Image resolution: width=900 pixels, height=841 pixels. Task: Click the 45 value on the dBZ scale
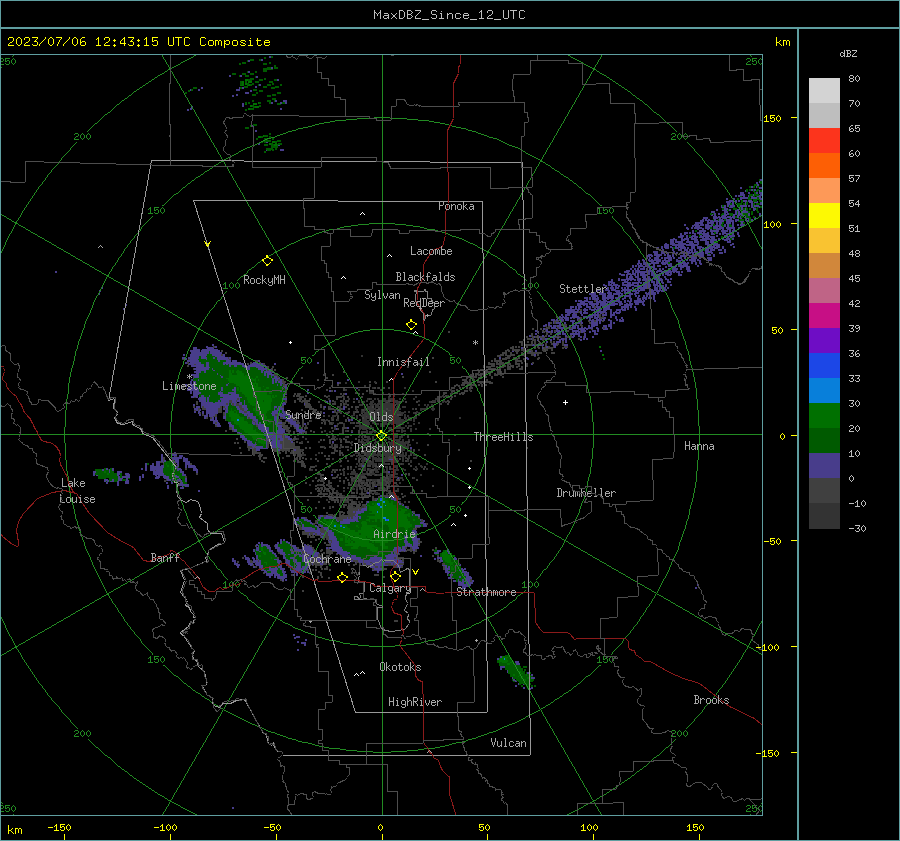pyautogui.click(x=854, y=278)
